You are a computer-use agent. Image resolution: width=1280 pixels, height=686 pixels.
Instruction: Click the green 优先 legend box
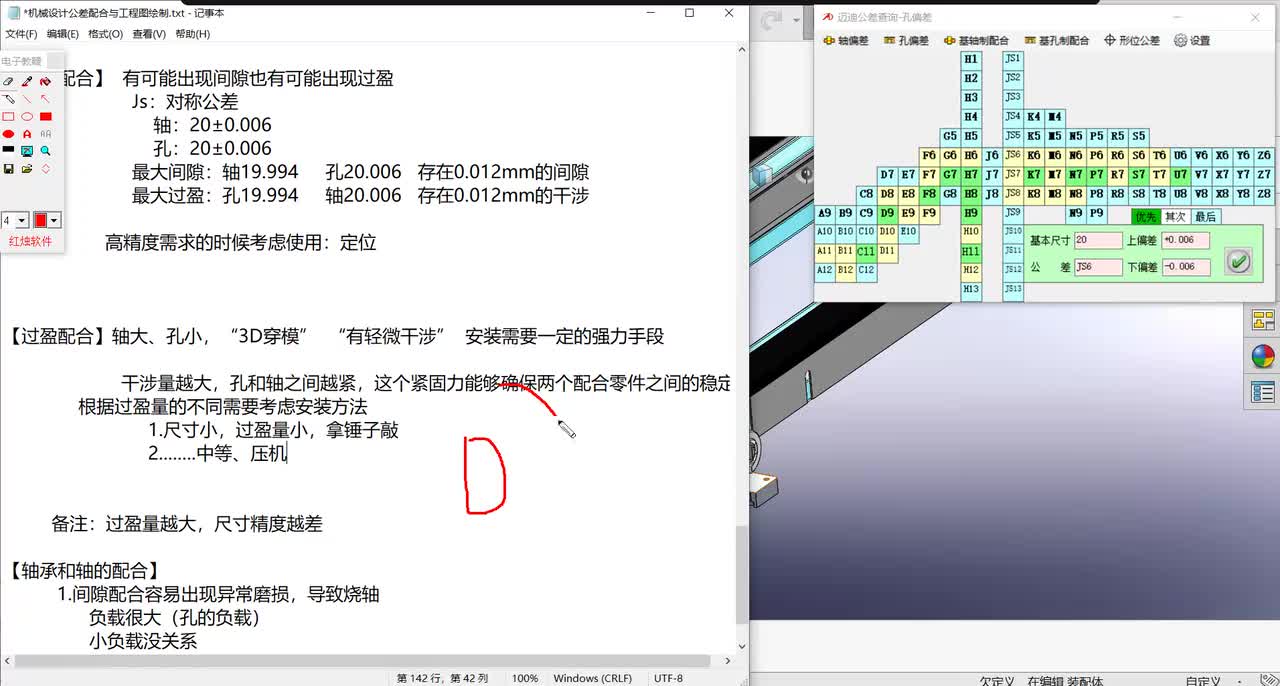(x=1146, y=217)
